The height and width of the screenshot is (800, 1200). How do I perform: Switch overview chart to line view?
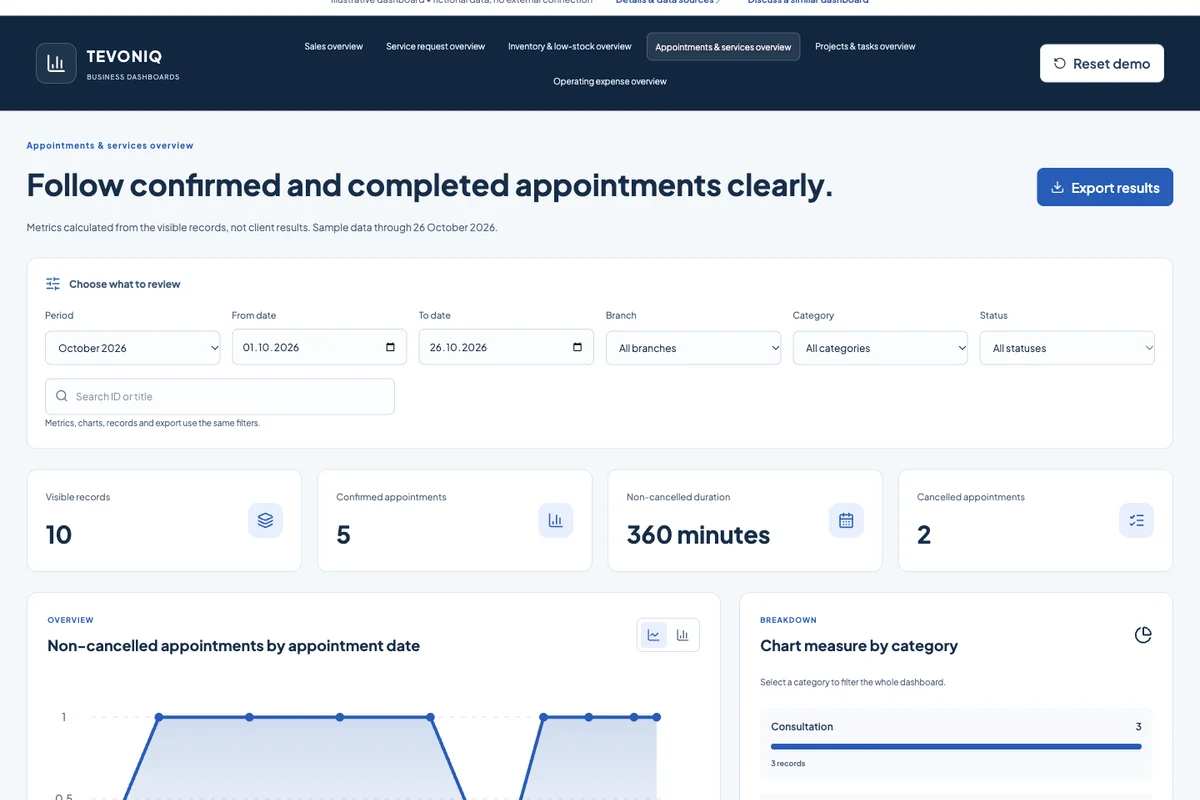pos(654,635)
